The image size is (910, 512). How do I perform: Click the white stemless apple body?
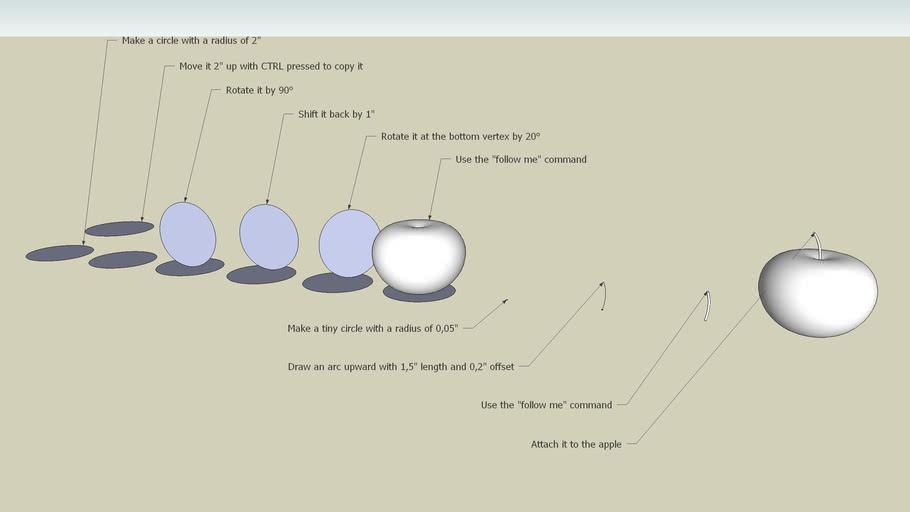(418, 257)
